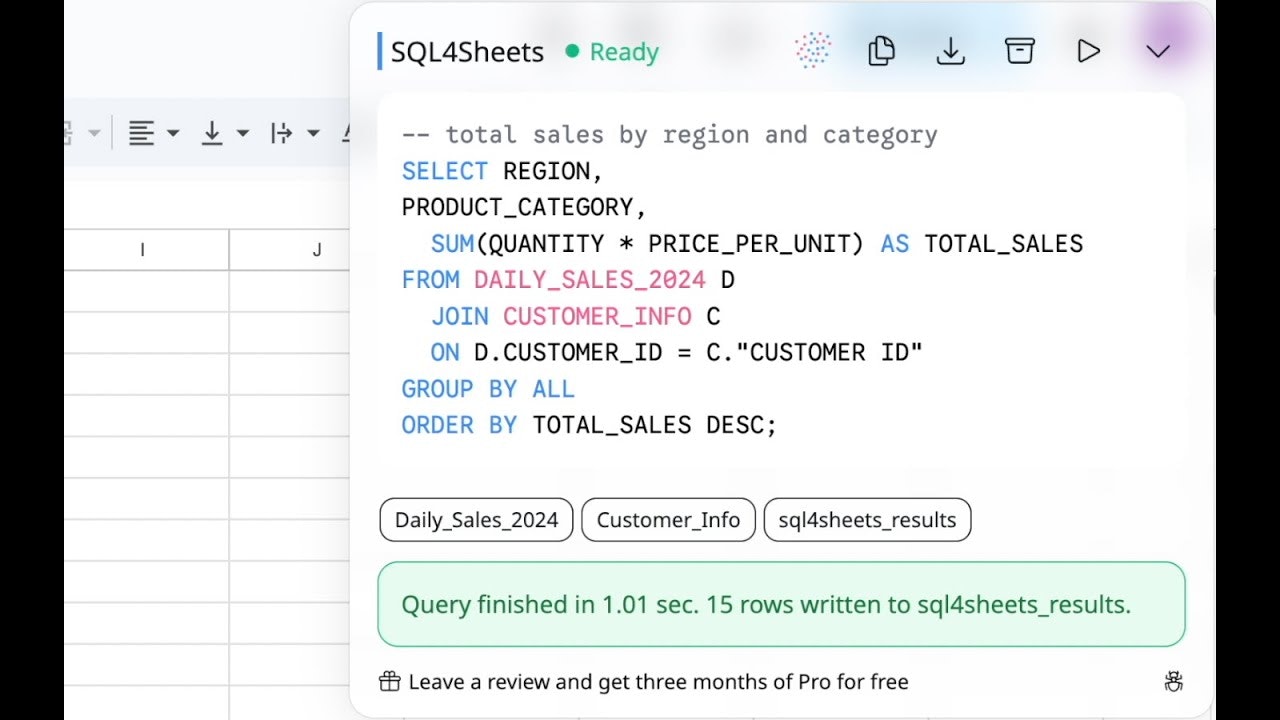Select the Daily_Sales_2024 sheet chip
Image resolution: width=1280 pixels, height=720 pixels.
pyautogui.click(x=475, y=519)
